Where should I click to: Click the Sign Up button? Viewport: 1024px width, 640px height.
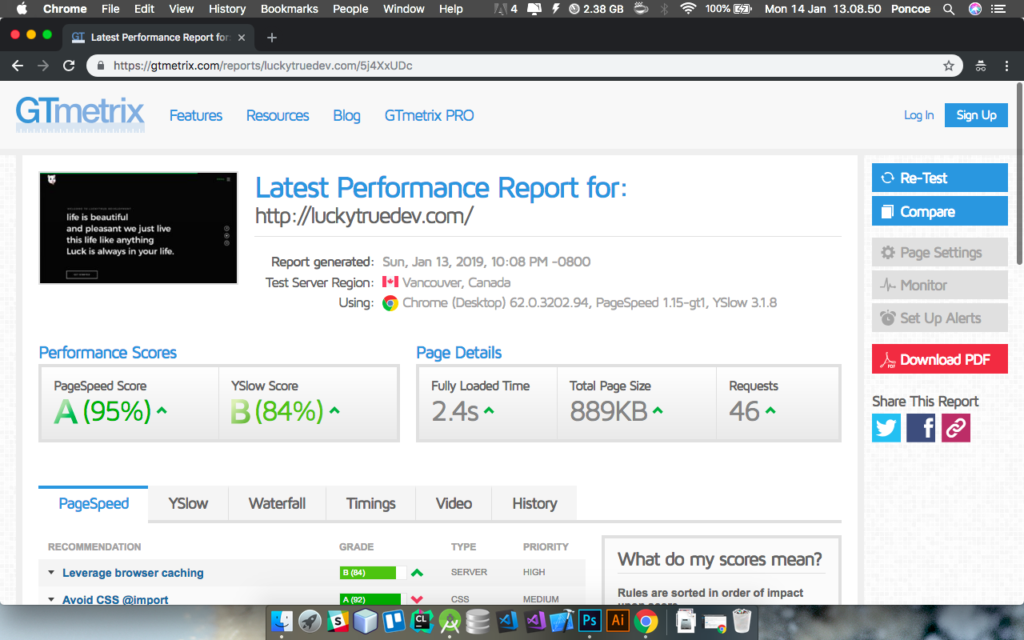pyautogui.click(x=976, y=115)
